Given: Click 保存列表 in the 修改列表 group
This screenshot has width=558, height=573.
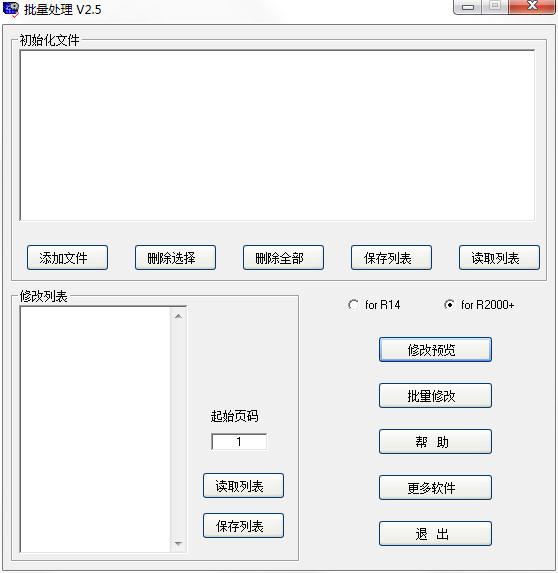Looking at the screenshot, I should click(243, 526).
